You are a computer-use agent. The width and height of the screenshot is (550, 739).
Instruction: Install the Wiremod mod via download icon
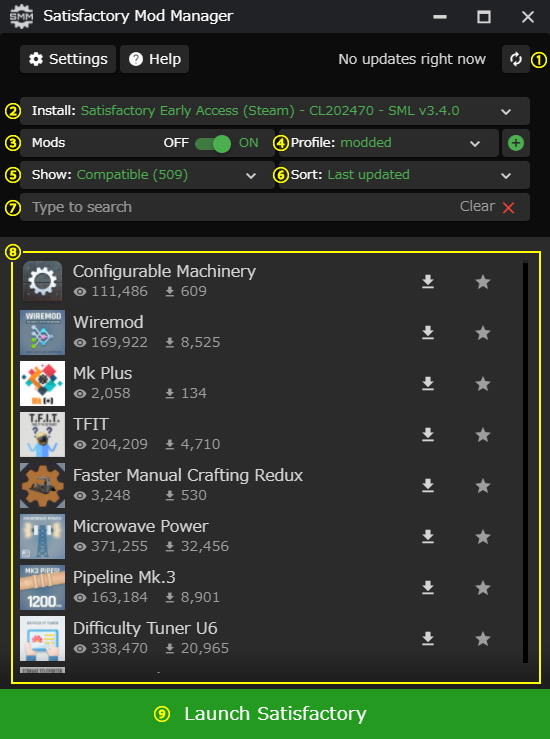tap(427, 333)
